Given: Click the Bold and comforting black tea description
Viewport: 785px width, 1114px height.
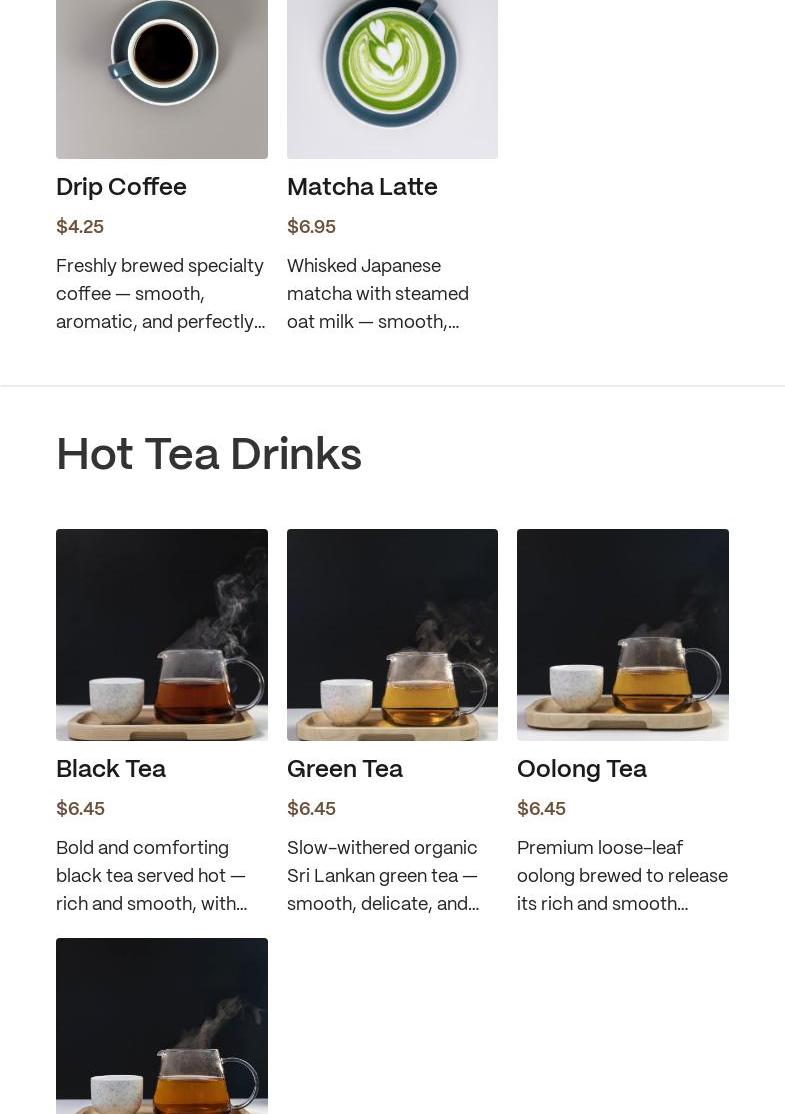Looking at the screenshot, I should click(x=151, y=875).
